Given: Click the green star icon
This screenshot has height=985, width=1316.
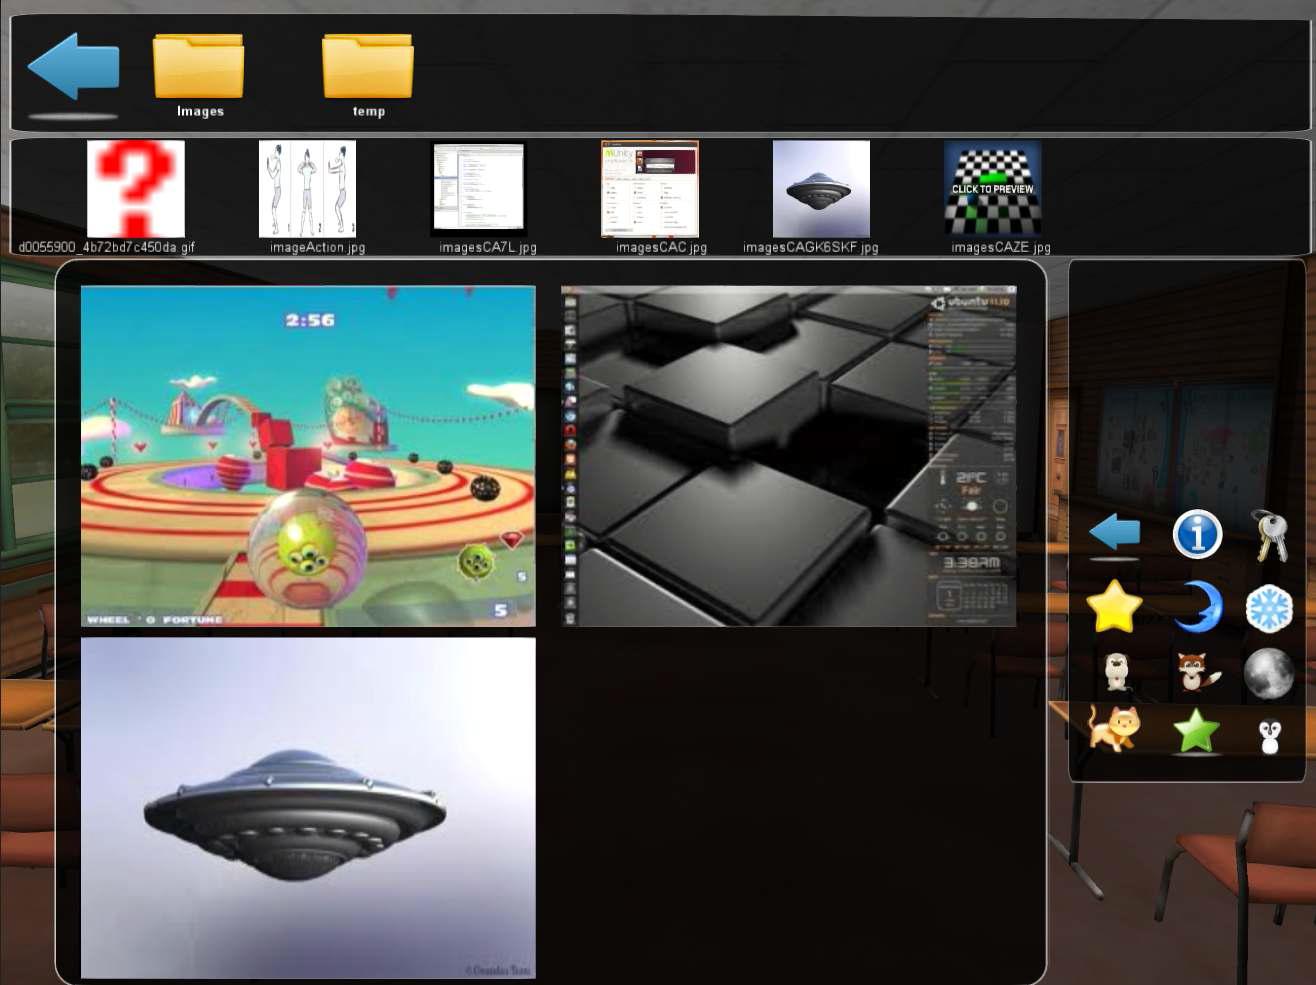Looking at the screenshot, I should click(x=1196, y=730).
